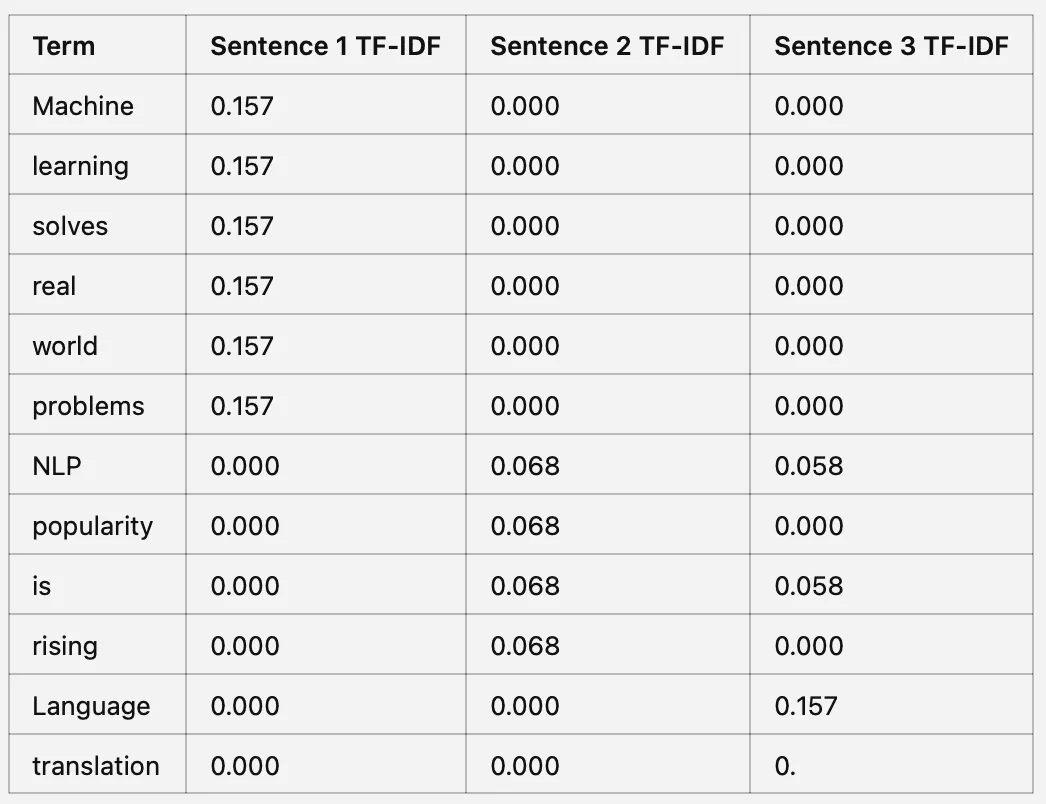Click Machine's Sentence 1 value 0.157
Viewport: 1046px width, 804px height.
(x=242, y=106)
